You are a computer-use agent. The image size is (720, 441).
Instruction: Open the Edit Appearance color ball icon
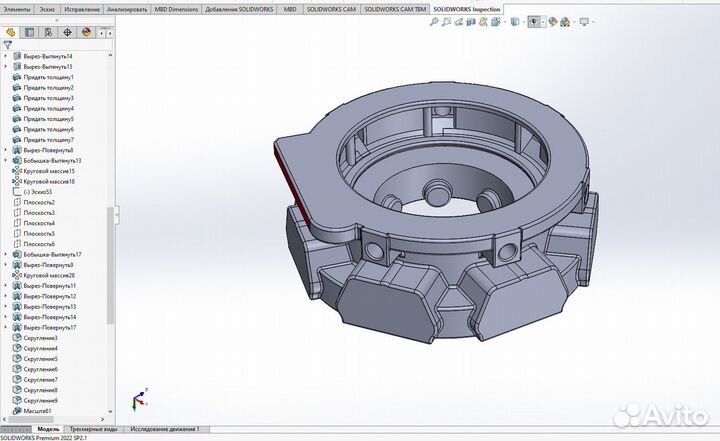pyautogui.click(x=551, y=21)
